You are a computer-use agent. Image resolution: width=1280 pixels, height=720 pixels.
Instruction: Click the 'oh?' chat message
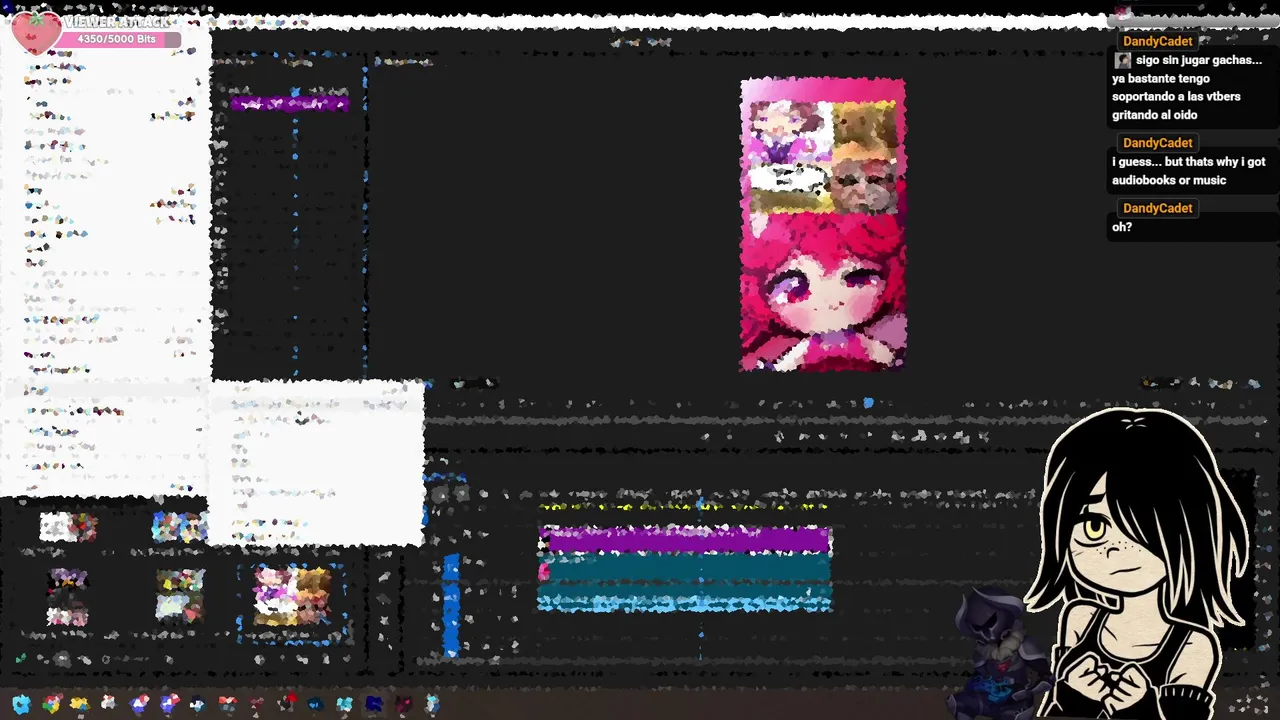click(1122, 227)
